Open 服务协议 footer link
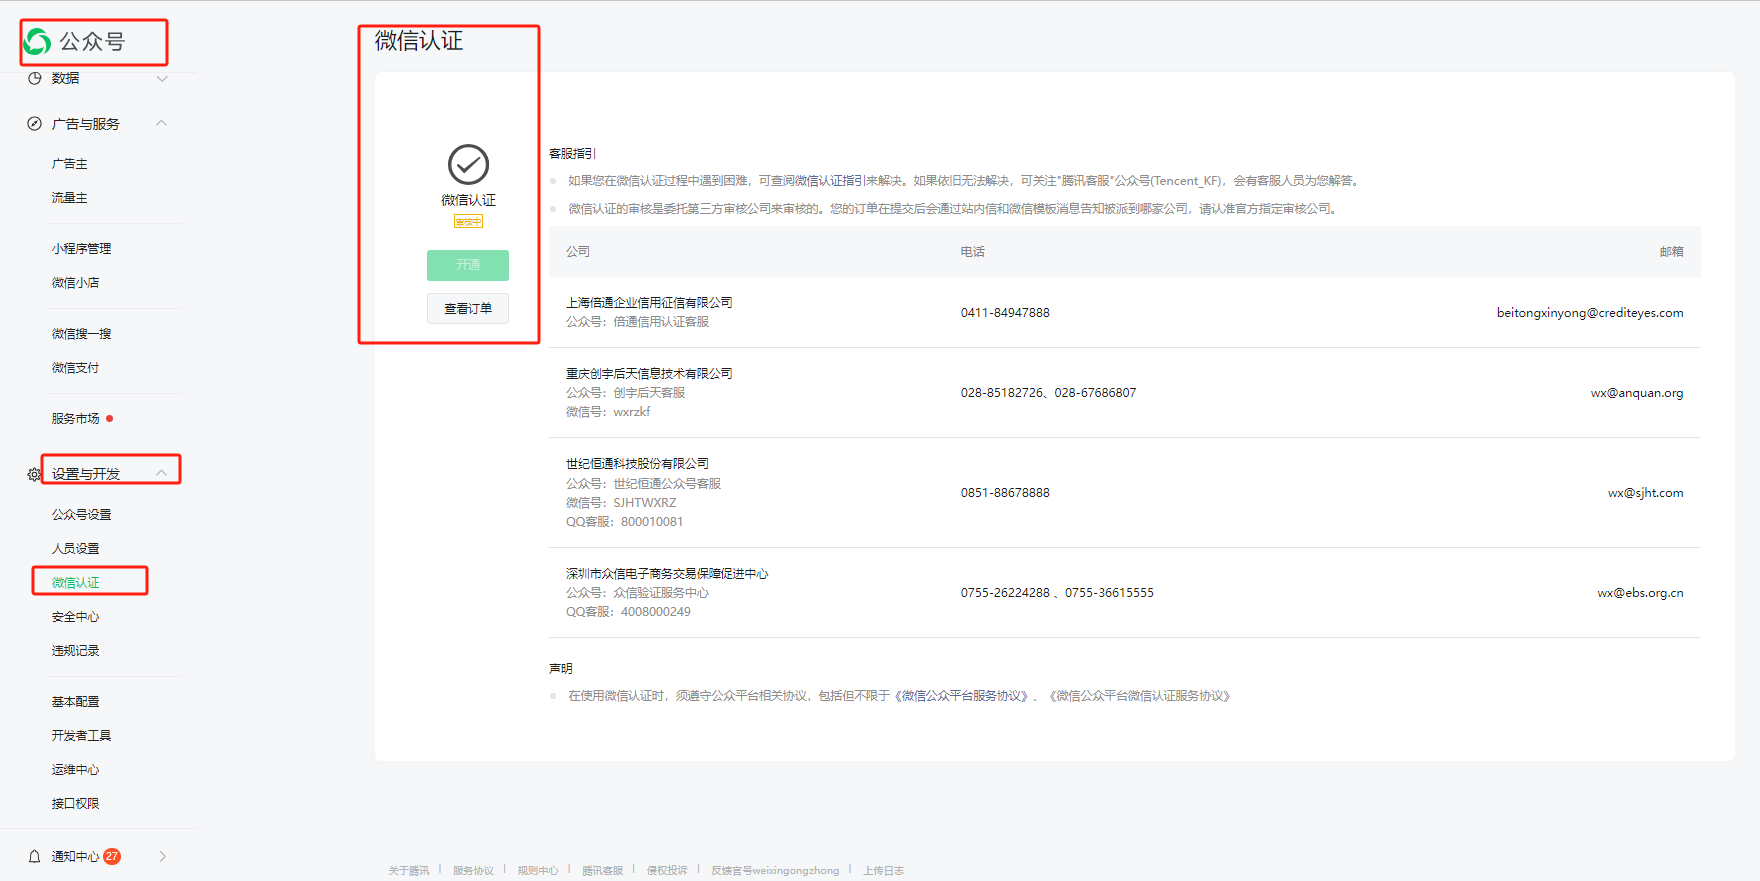 coord(473,871)
